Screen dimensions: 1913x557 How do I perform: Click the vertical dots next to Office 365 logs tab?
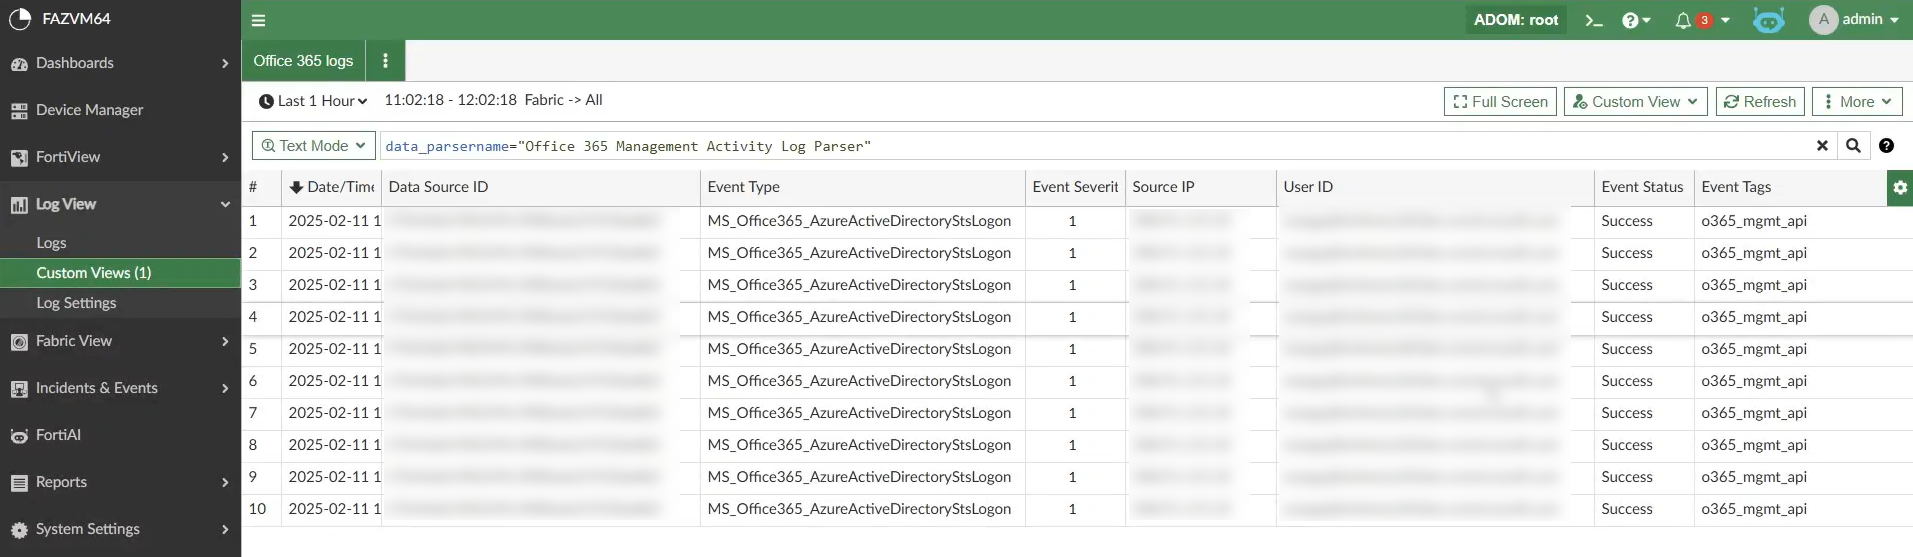click(x=385, y=61)
